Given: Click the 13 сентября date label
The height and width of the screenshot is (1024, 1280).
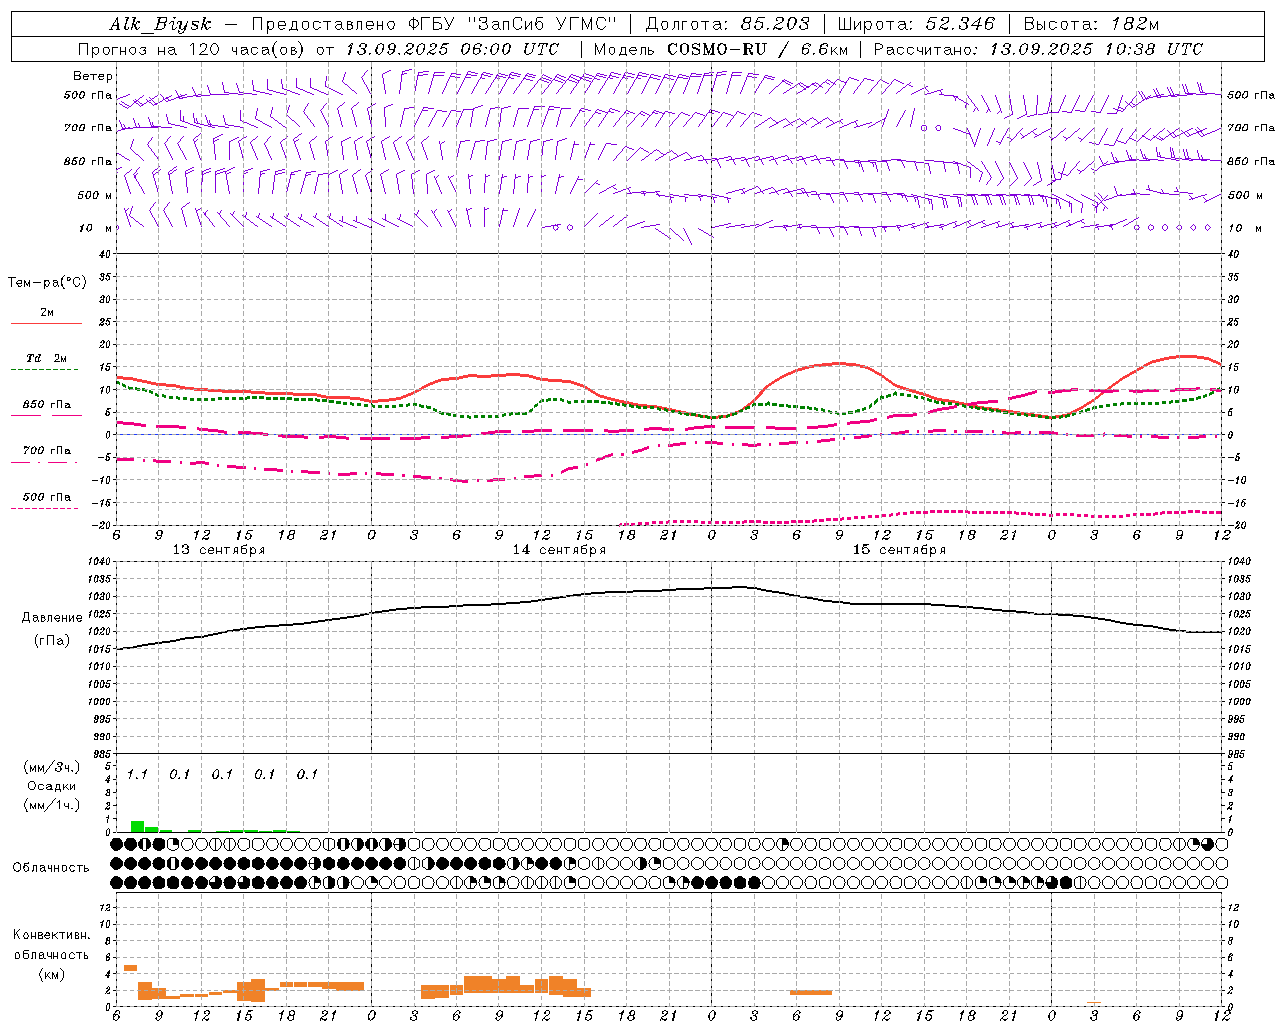Looking at the screenshot, I should point(219,550).
